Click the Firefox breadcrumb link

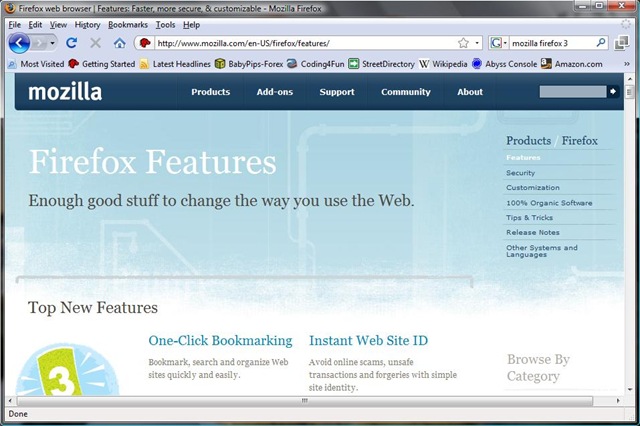[x=580, y=141]
